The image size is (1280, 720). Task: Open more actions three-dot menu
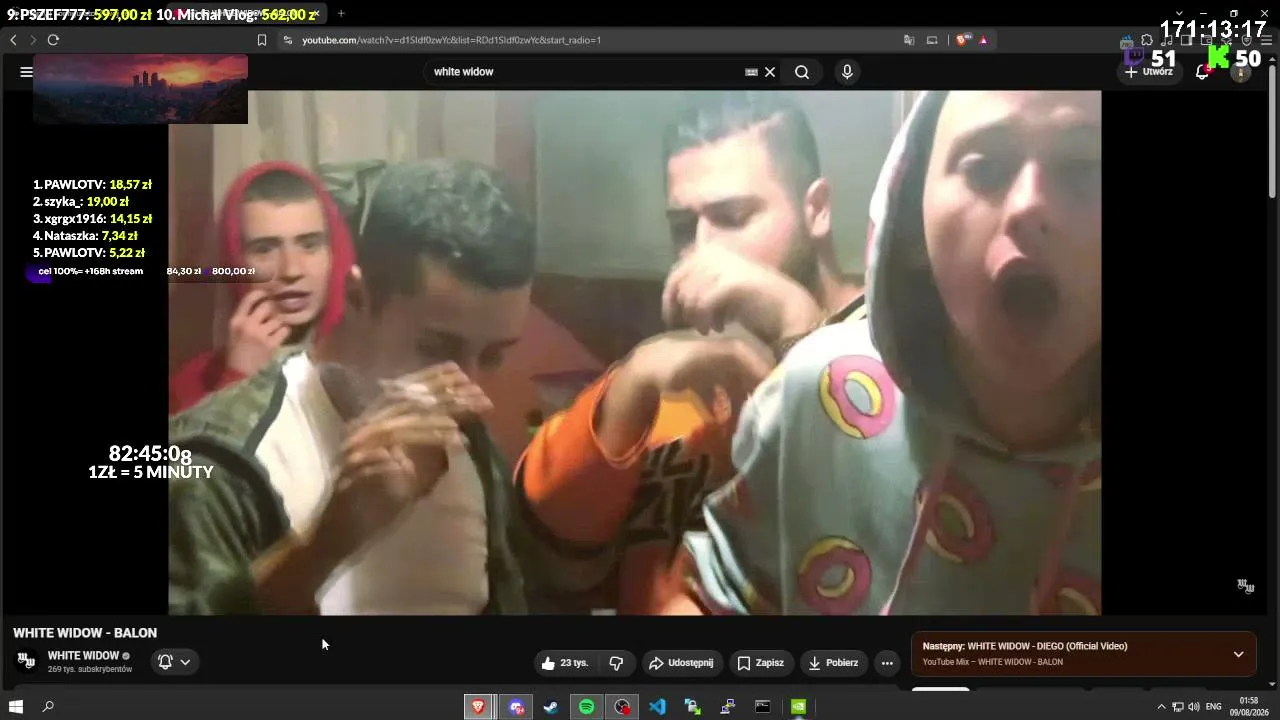[x=887, y=663]
